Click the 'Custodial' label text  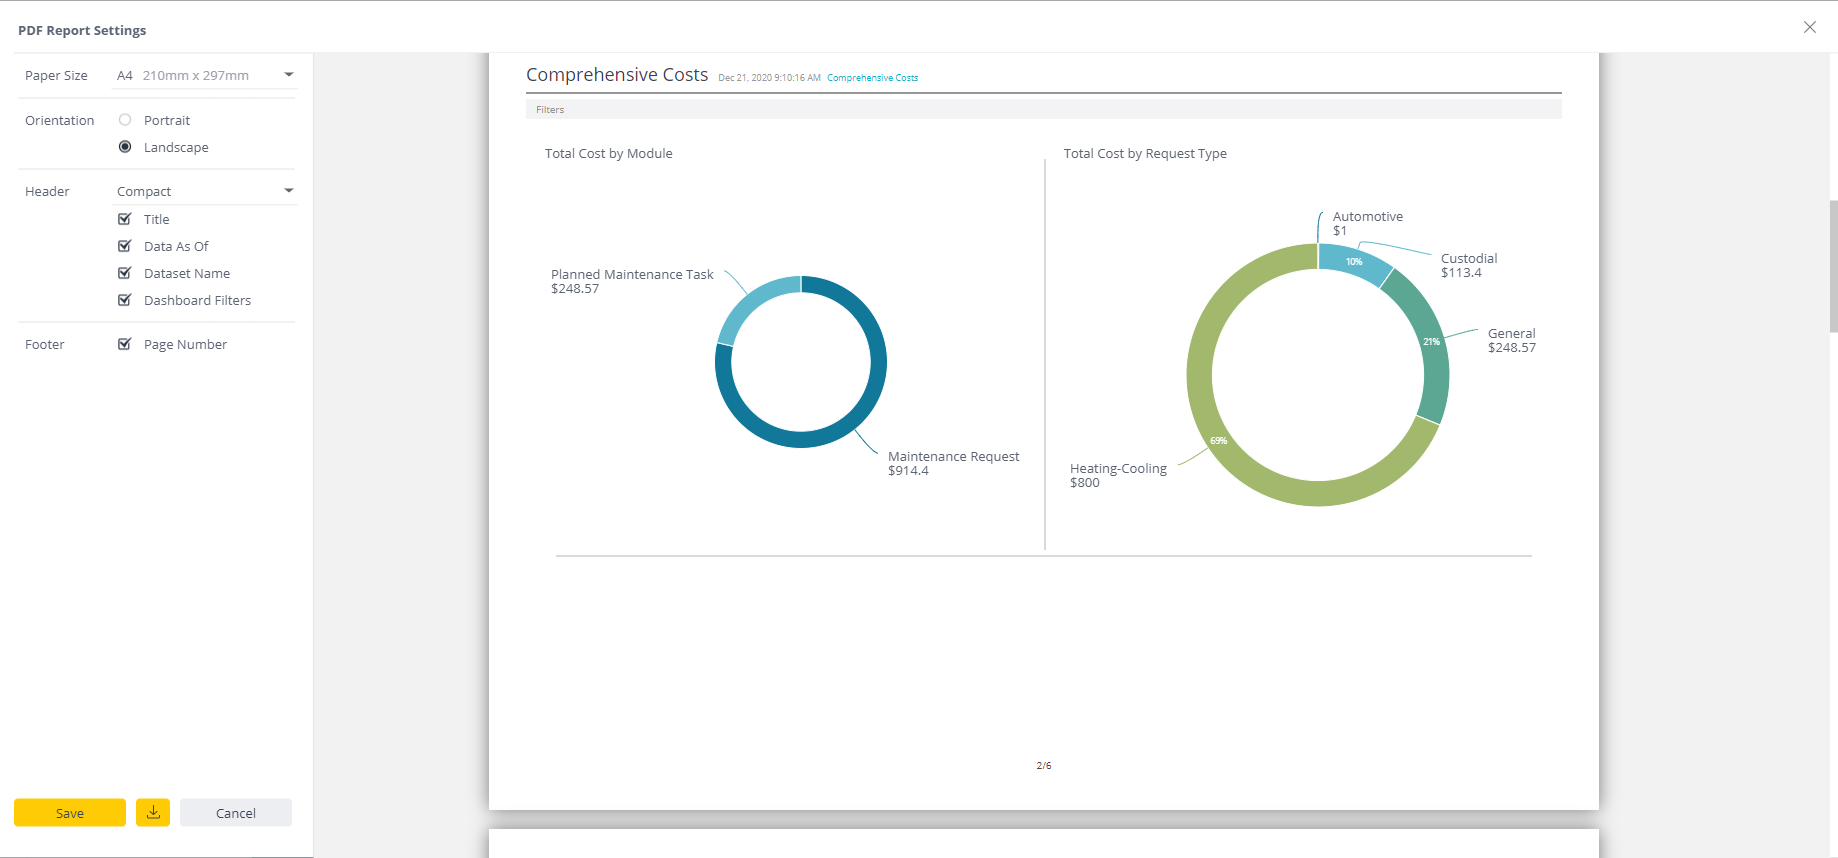click(1469, 258)
